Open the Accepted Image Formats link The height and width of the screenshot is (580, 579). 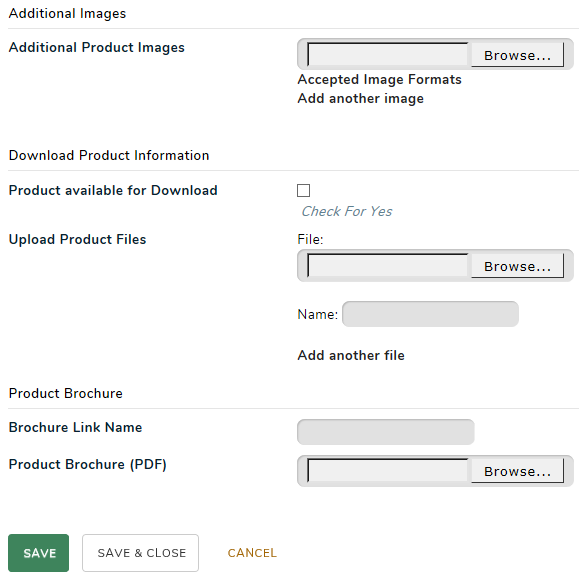[x=380, y=79]
